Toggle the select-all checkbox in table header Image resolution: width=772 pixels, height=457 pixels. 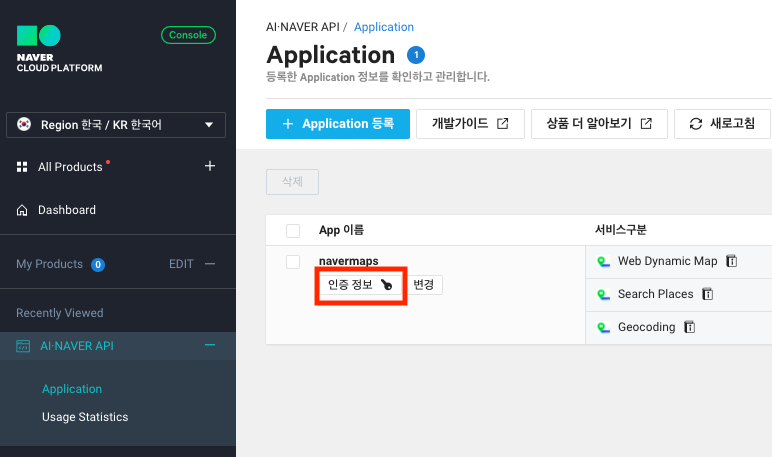(293, 230)
